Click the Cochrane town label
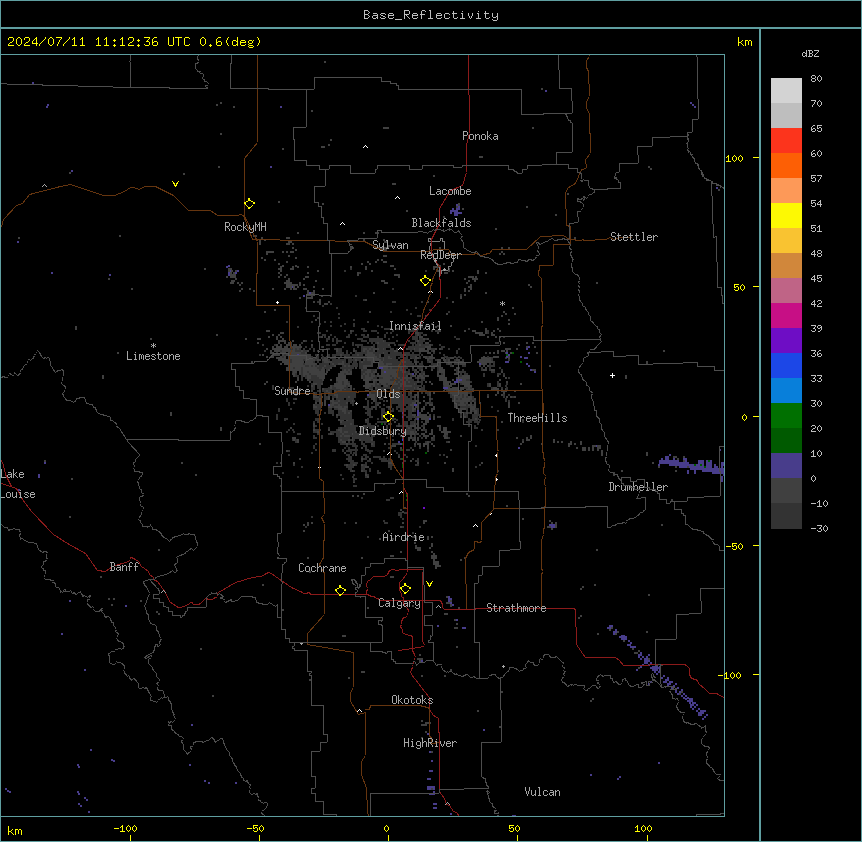862x842 pixels. [322, 568]
